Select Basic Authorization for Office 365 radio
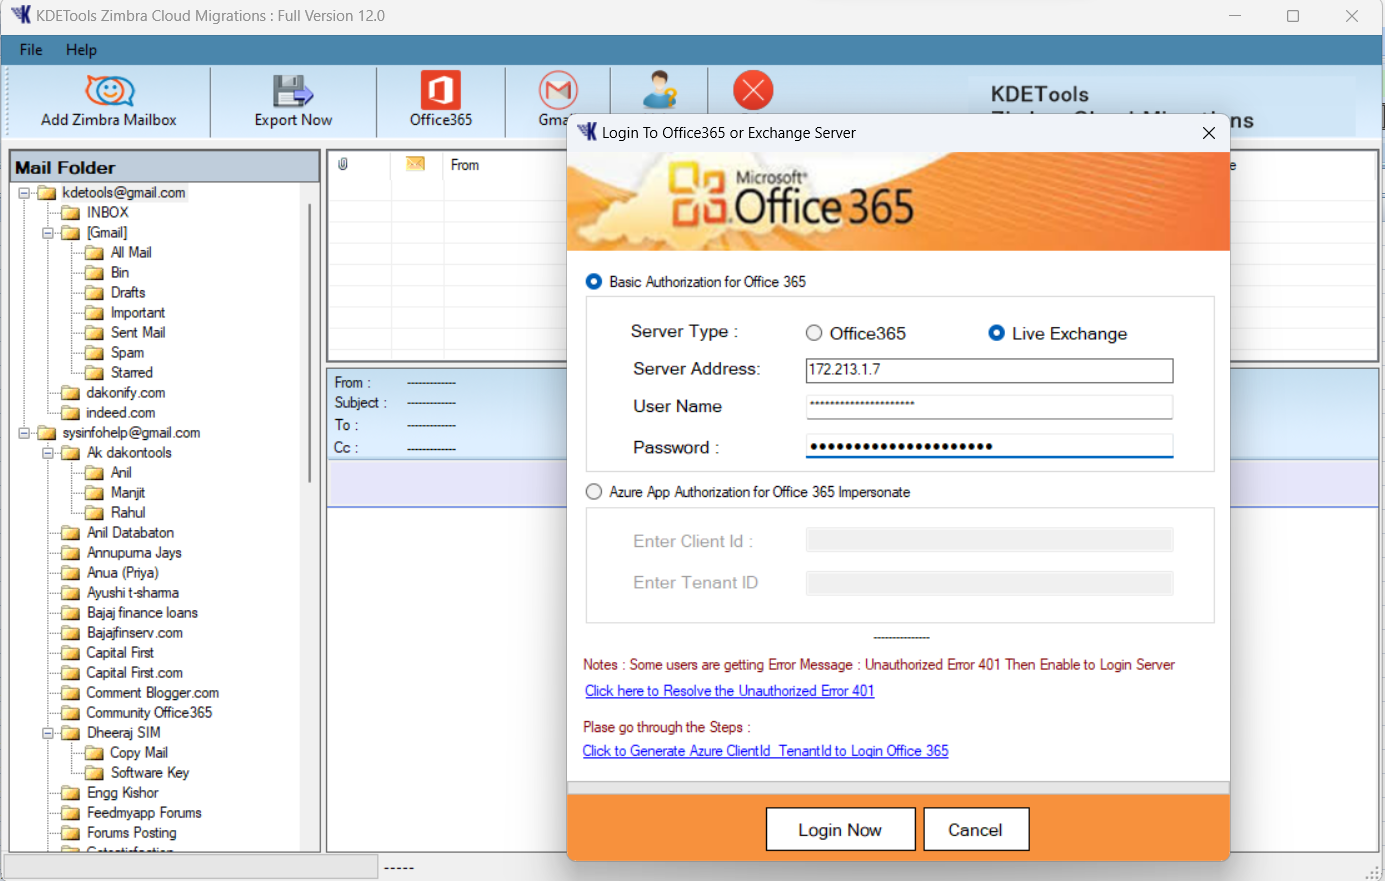Image resolution: width=1385 pixels, height=881 pixels. (x=594, y=282)
